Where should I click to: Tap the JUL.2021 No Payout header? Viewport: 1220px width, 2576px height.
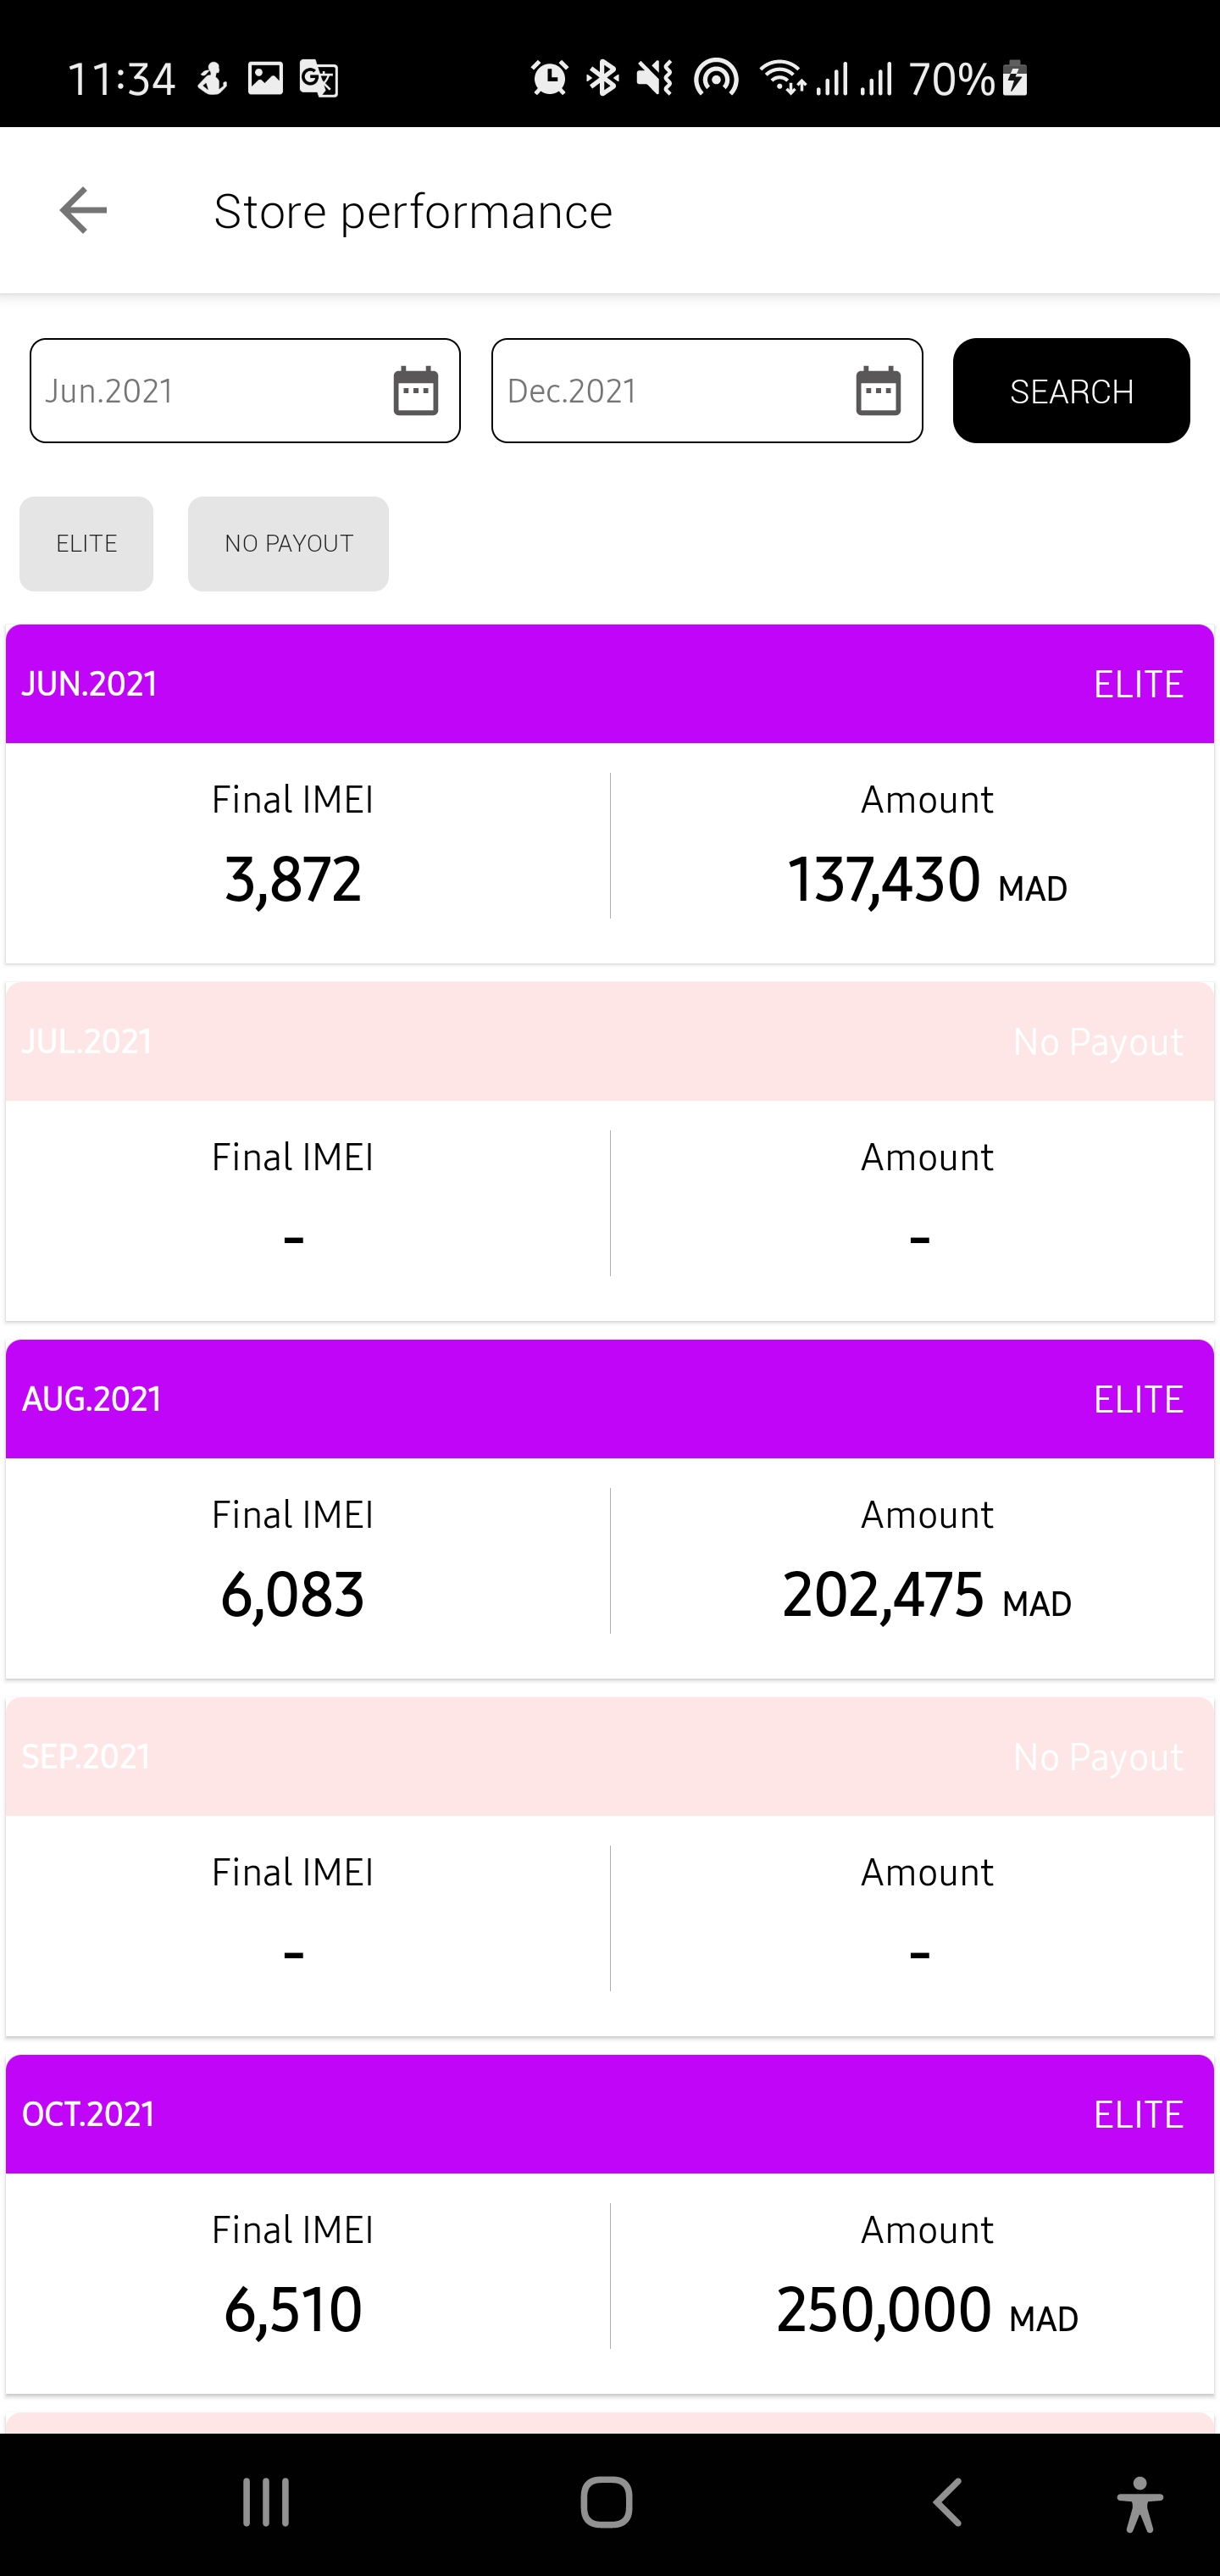click(610, 1042)
